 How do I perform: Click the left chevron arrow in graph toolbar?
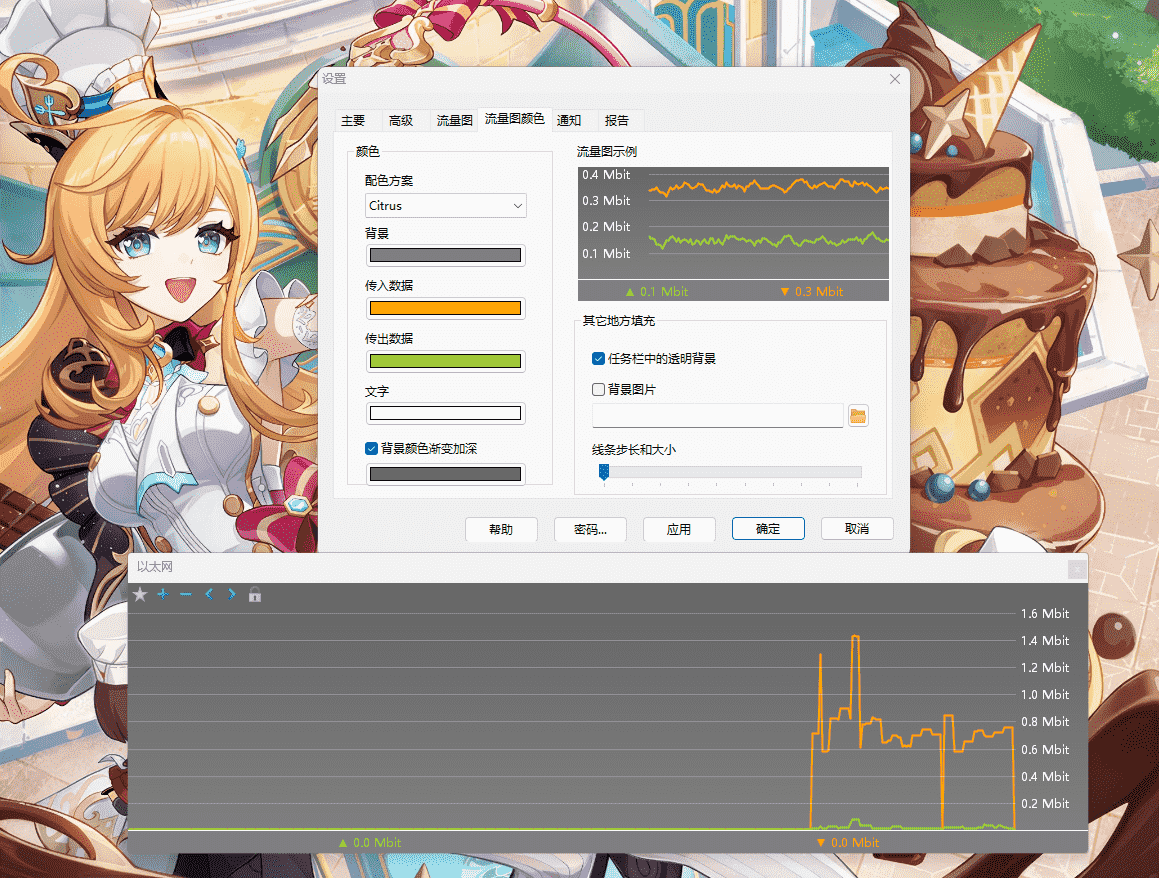208,594
